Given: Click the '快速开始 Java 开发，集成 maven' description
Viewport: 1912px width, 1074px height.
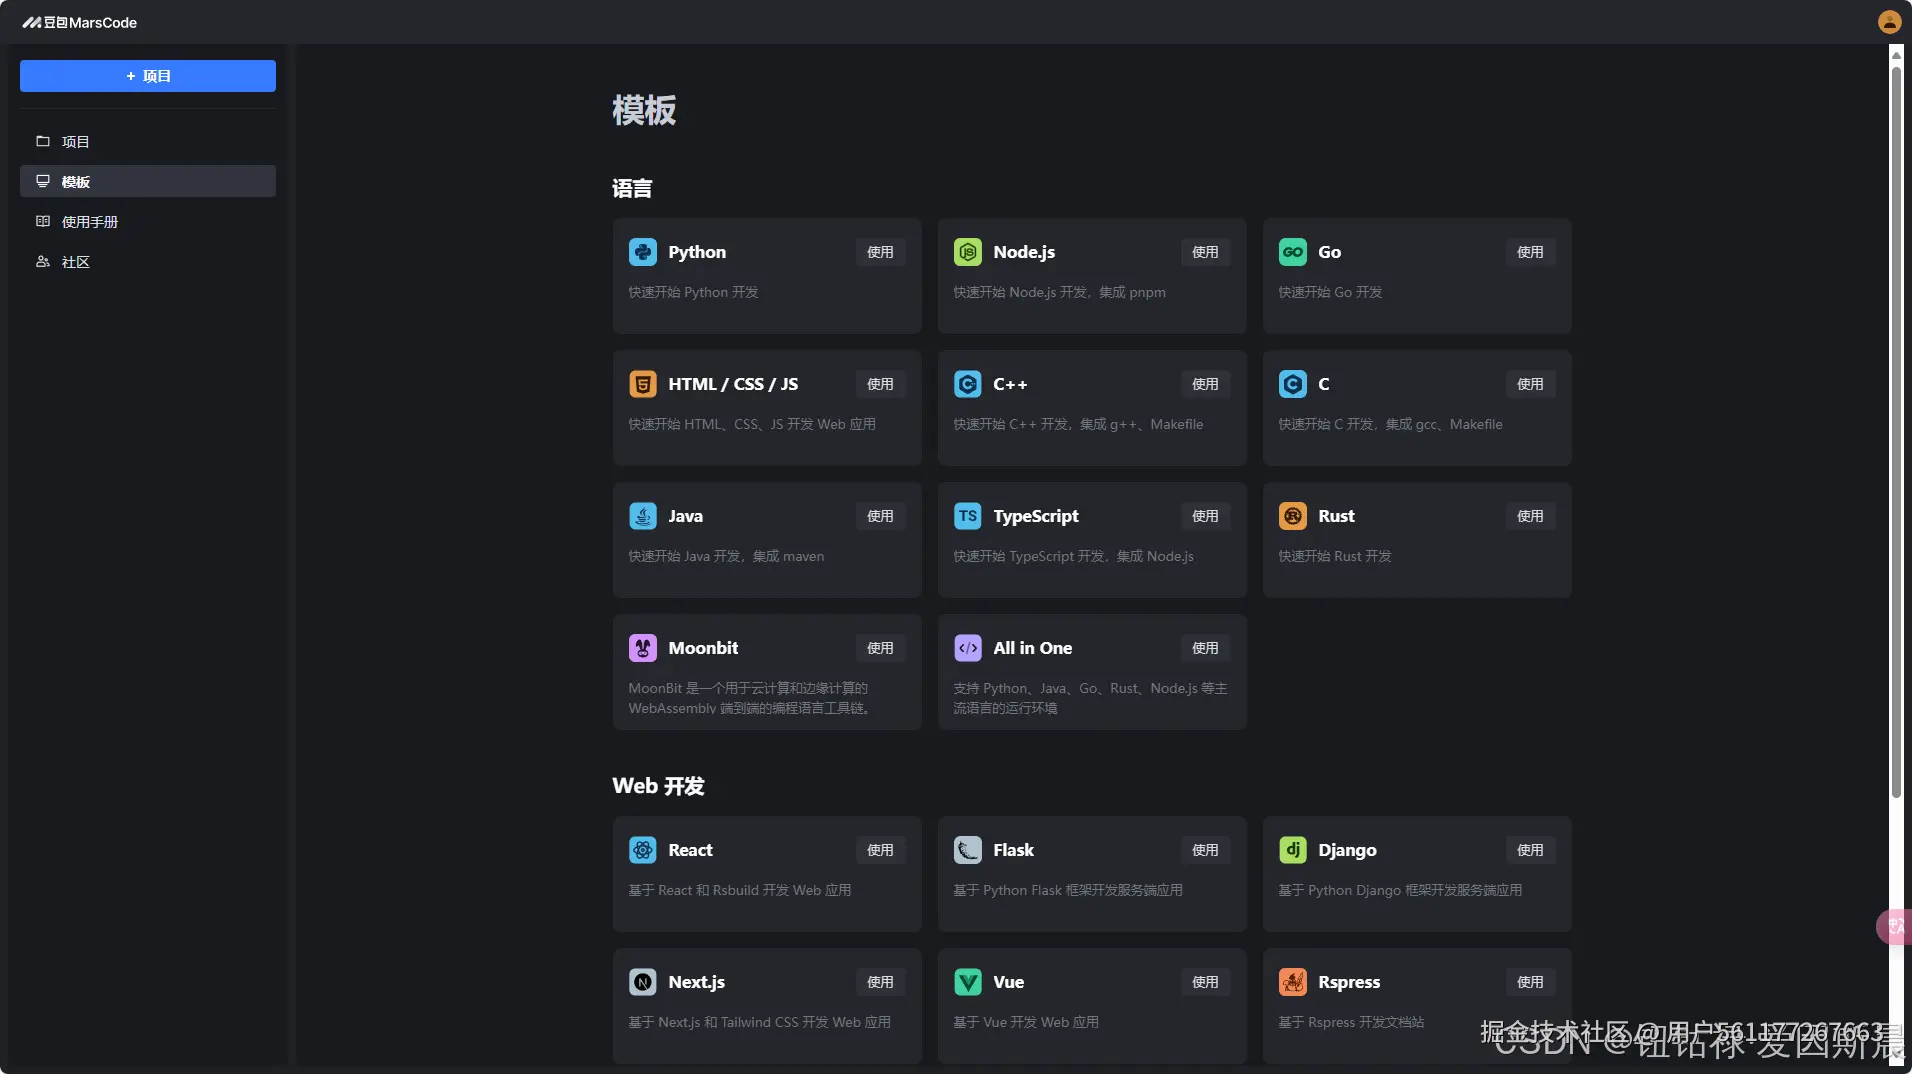Looking at the screenshot, I should point(726,556).
